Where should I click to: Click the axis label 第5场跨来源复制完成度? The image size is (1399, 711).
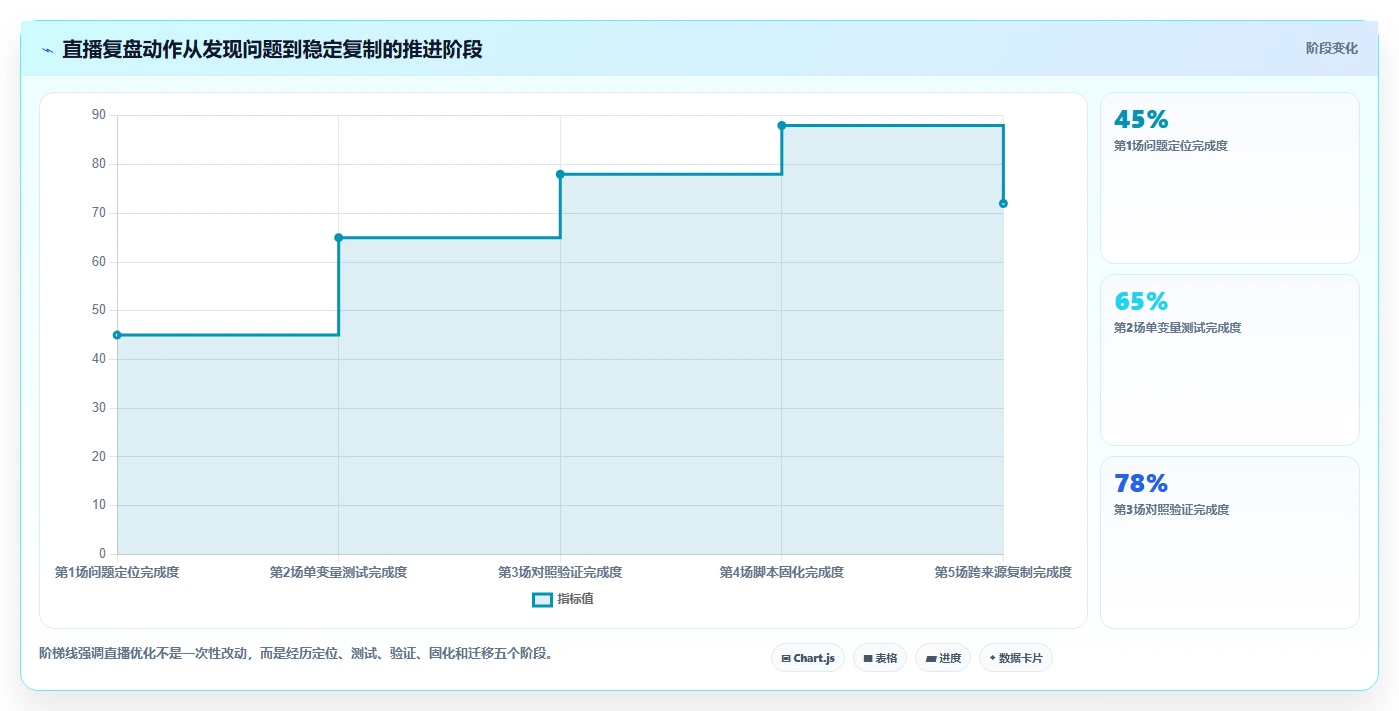click(x=1003, y=573)
